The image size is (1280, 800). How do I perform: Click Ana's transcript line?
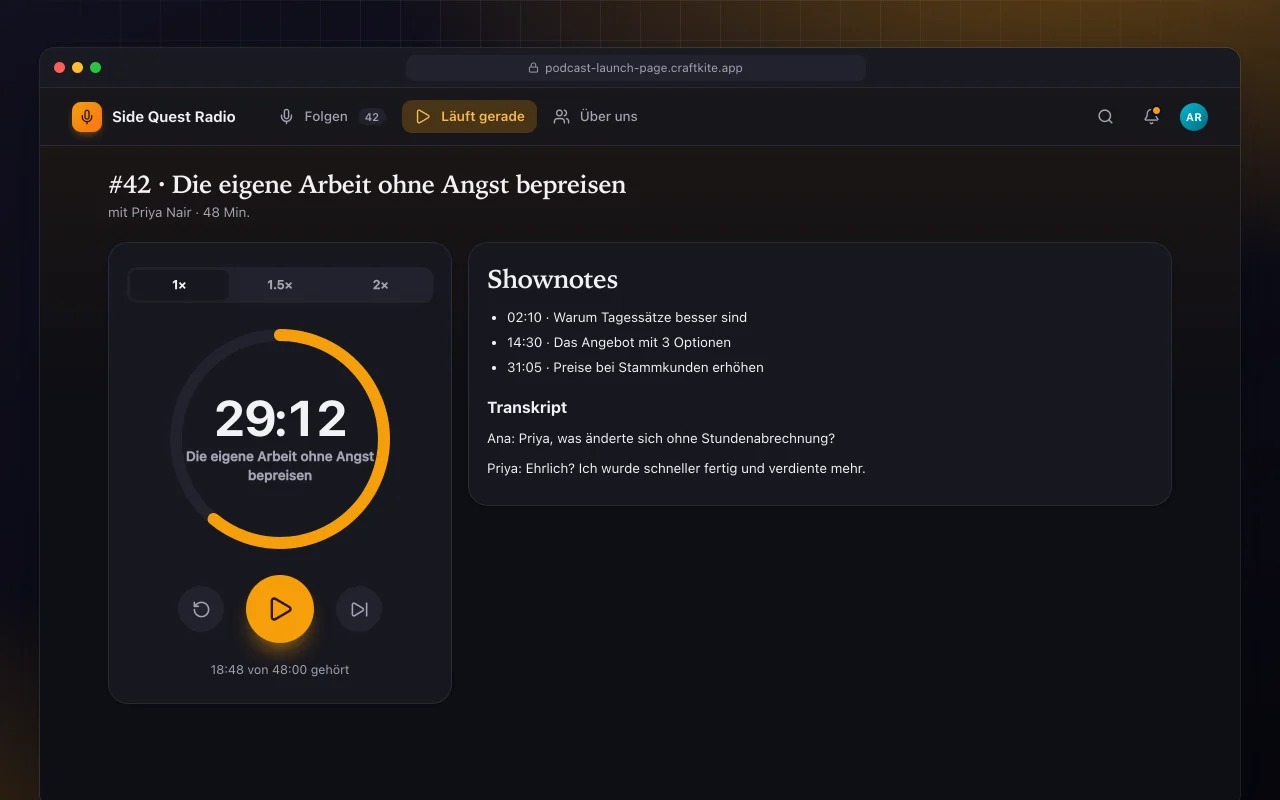tap(661, 438)
